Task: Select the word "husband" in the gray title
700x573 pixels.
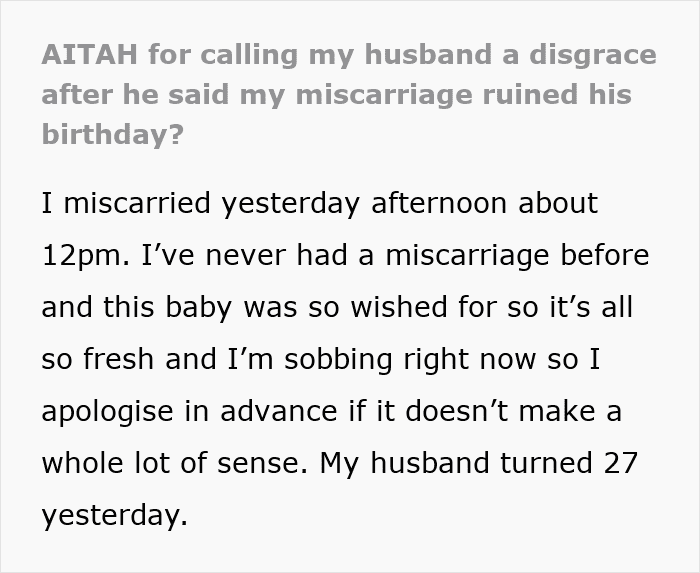Action: tap(428, 54)
